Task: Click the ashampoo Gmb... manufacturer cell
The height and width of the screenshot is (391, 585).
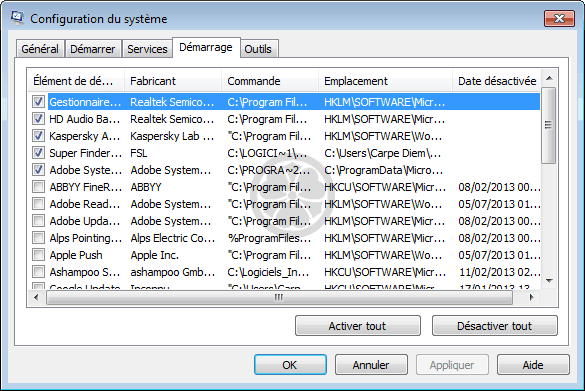Action: pyautogui.click(x=173, y=272)
